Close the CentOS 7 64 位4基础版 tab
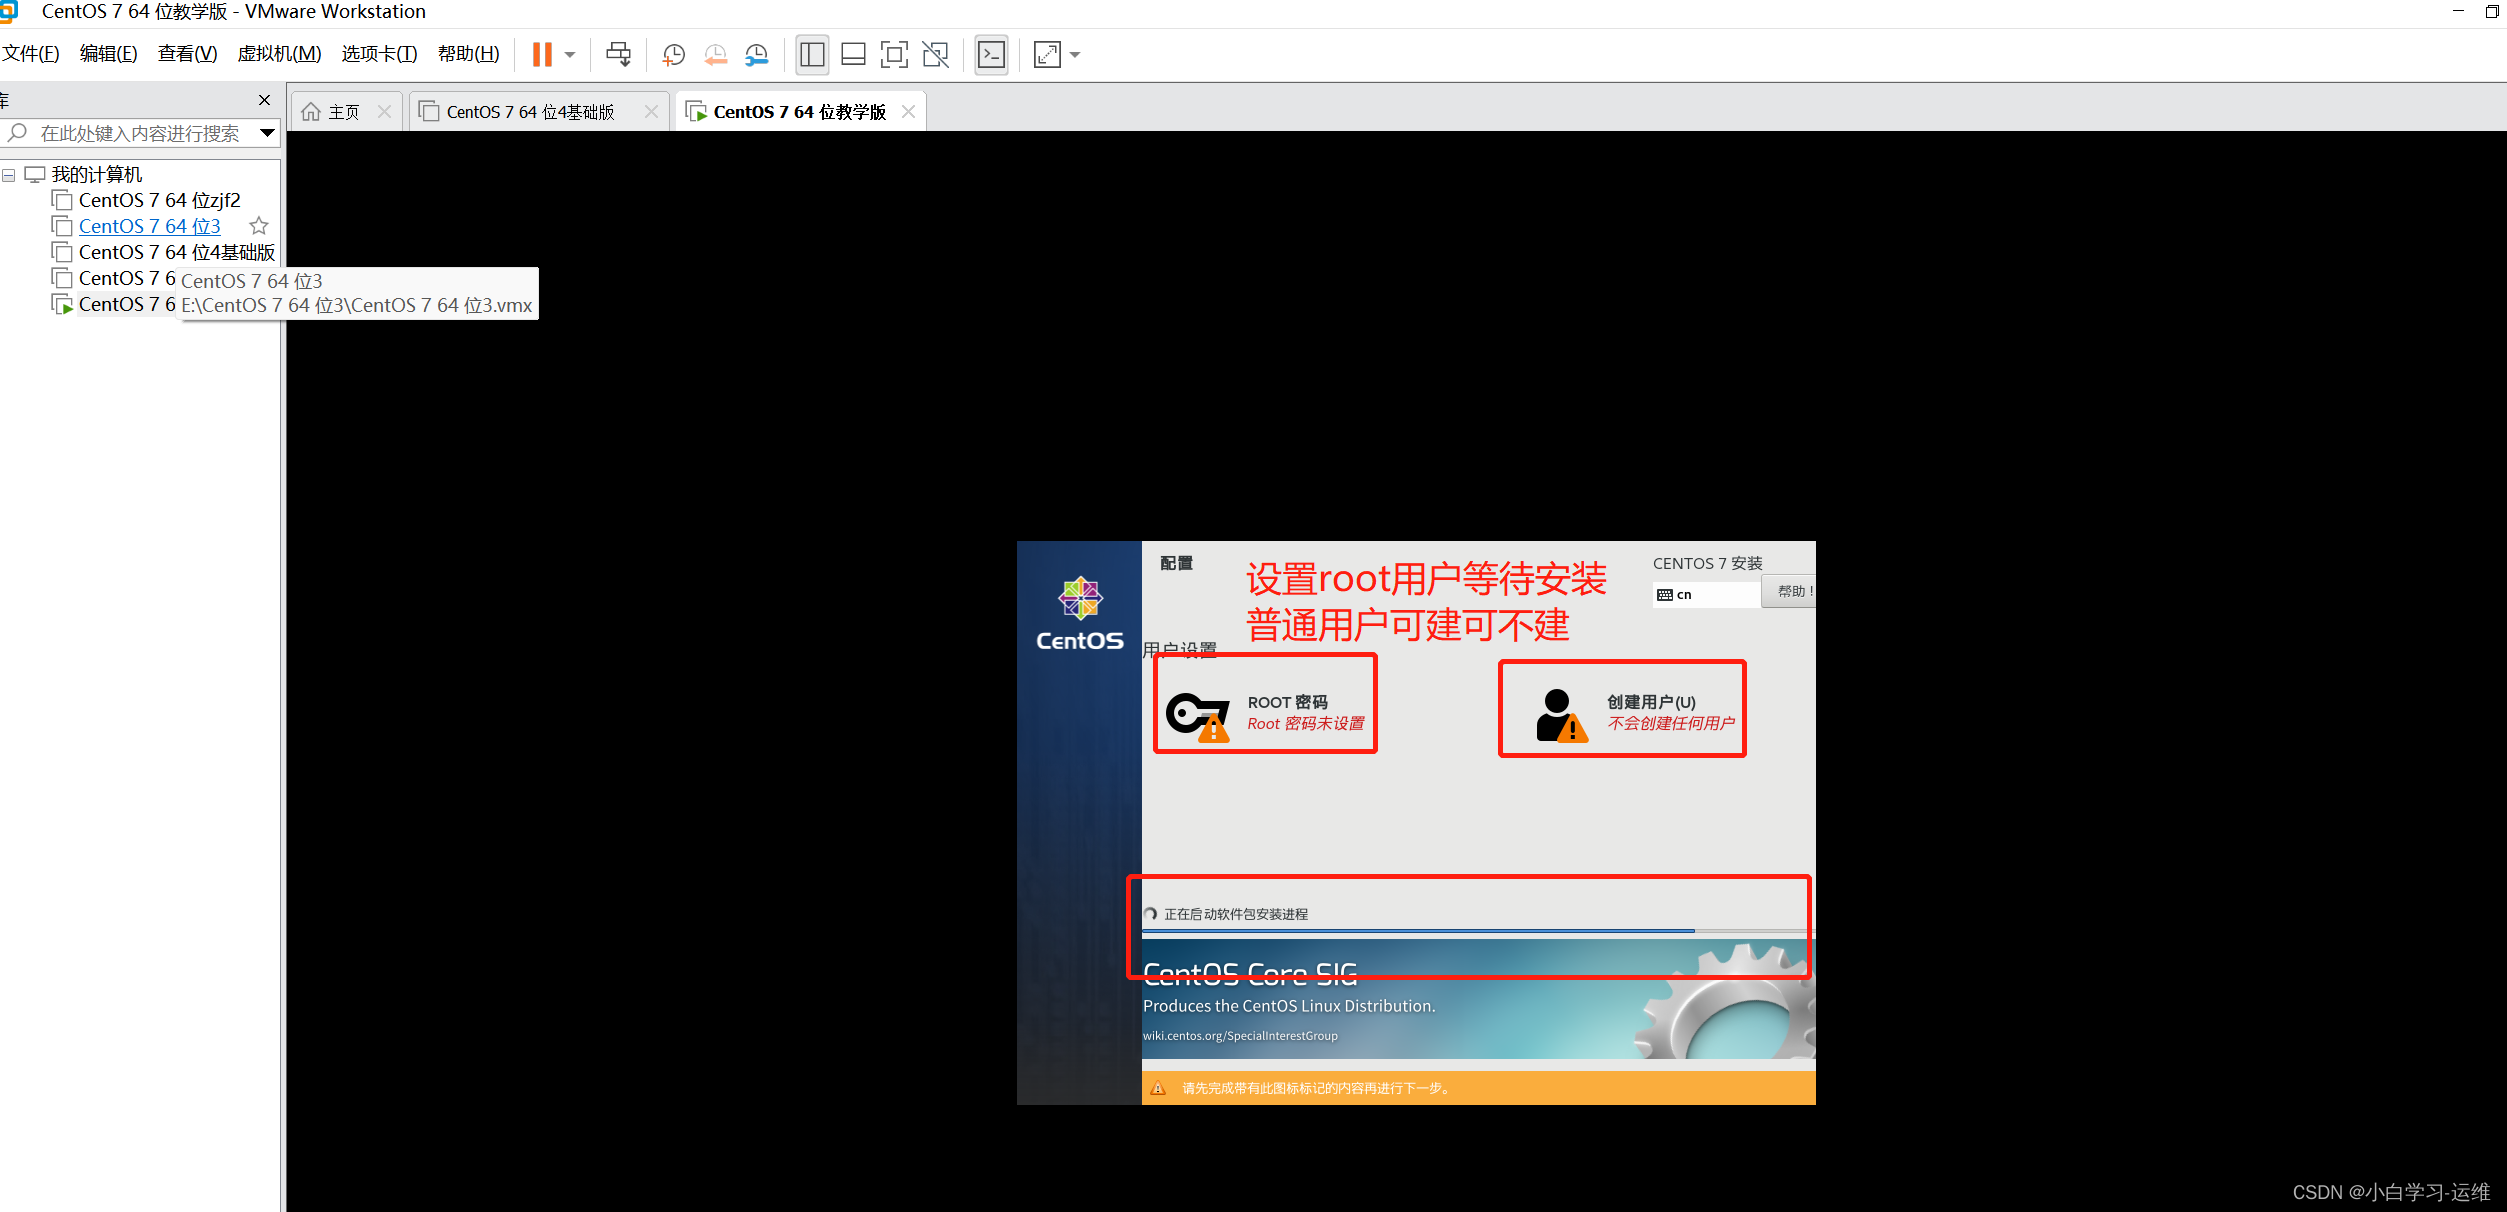 click(x=652, y=112)
